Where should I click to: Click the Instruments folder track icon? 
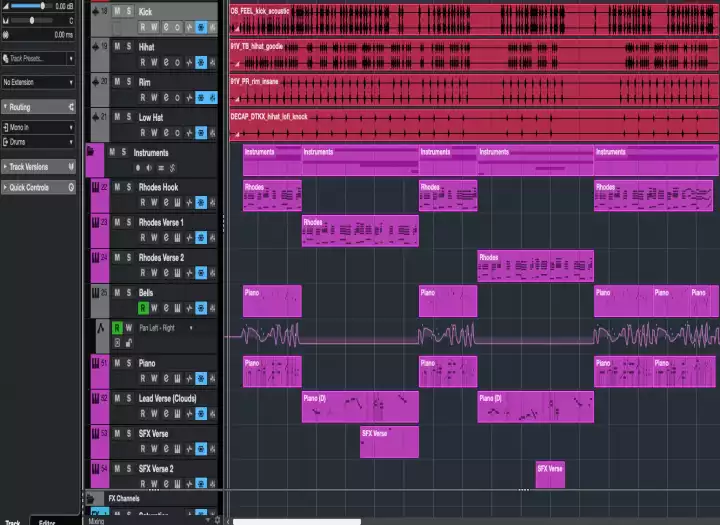91,153
